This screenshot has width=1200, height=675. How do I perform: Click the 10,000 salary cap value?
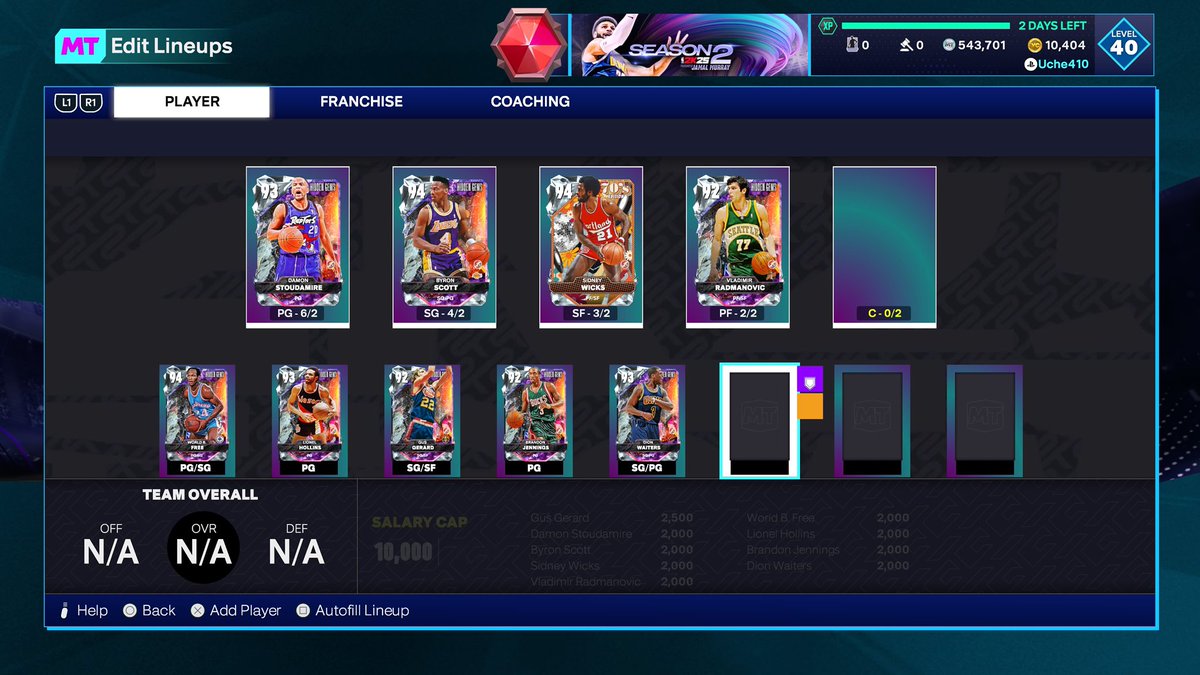pyautogui.click(x=403, y=552)
